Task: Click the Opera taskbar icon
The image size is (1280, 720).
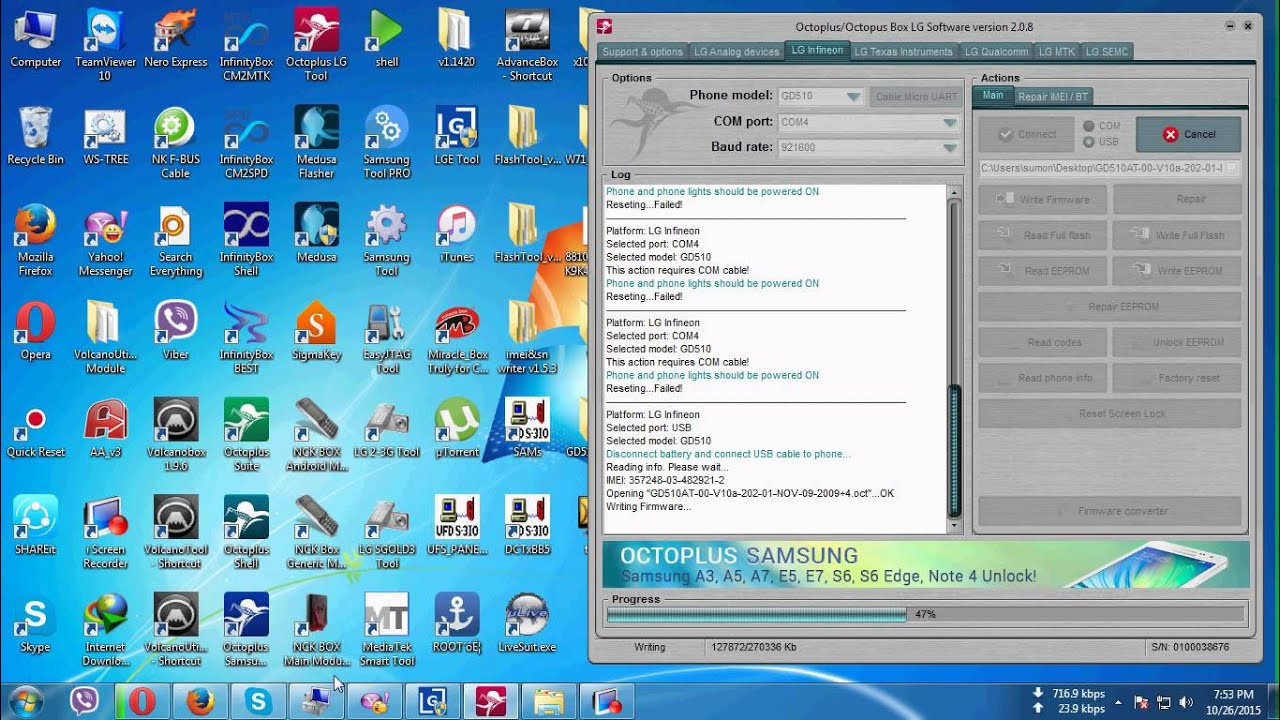Action: point(142,701)
